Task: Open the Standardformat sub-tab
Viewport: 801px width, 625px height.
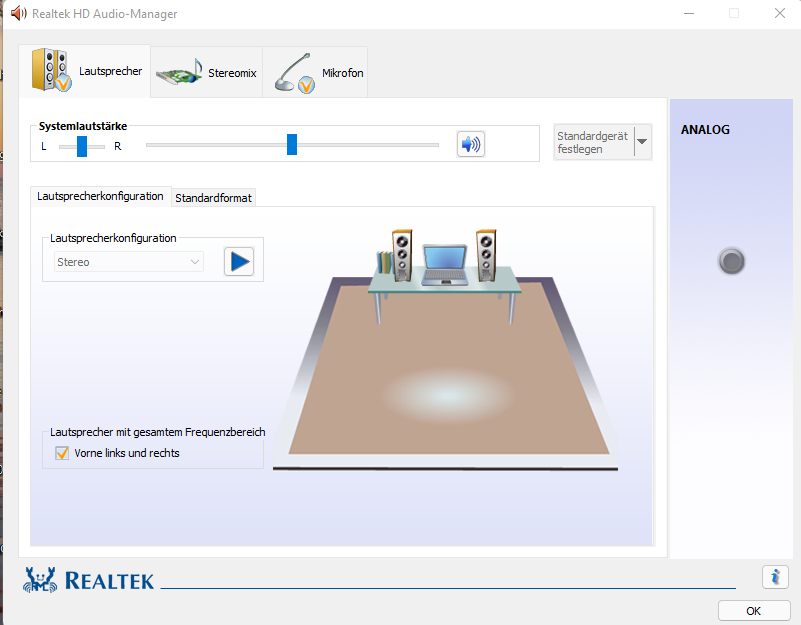Action: click(x=214, y=198)
